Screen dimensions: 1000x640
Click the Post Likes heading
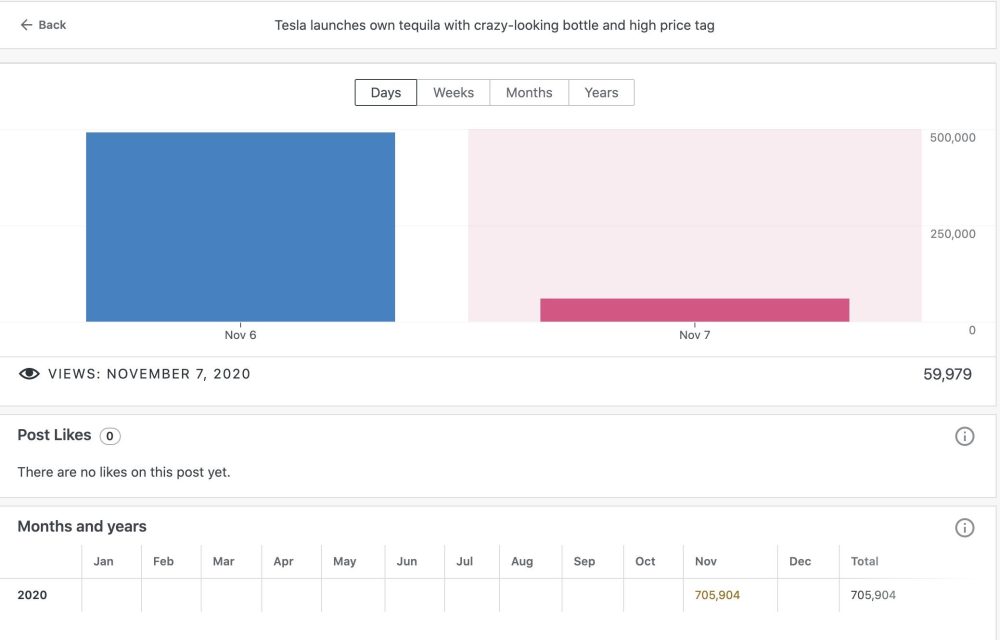click(x=54, y=435)
